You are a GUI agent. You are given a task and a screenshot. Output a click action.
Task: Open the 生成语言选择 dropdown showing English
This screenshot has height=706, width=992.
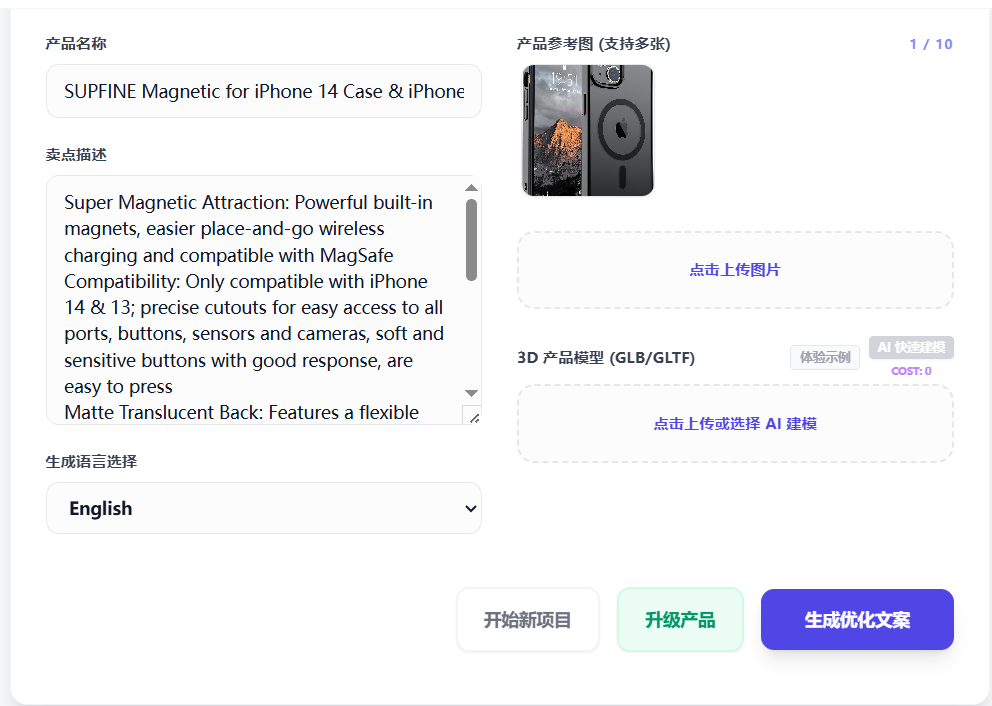(264, 508)
